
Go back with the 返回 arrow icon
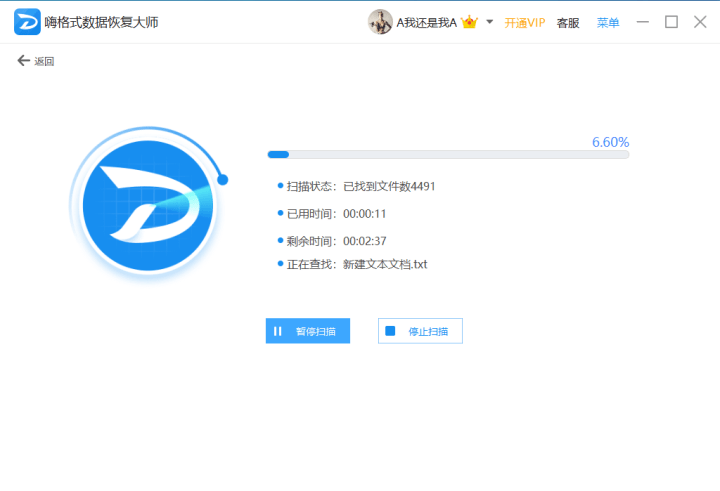pyautogui.click(x=23, y=61)
